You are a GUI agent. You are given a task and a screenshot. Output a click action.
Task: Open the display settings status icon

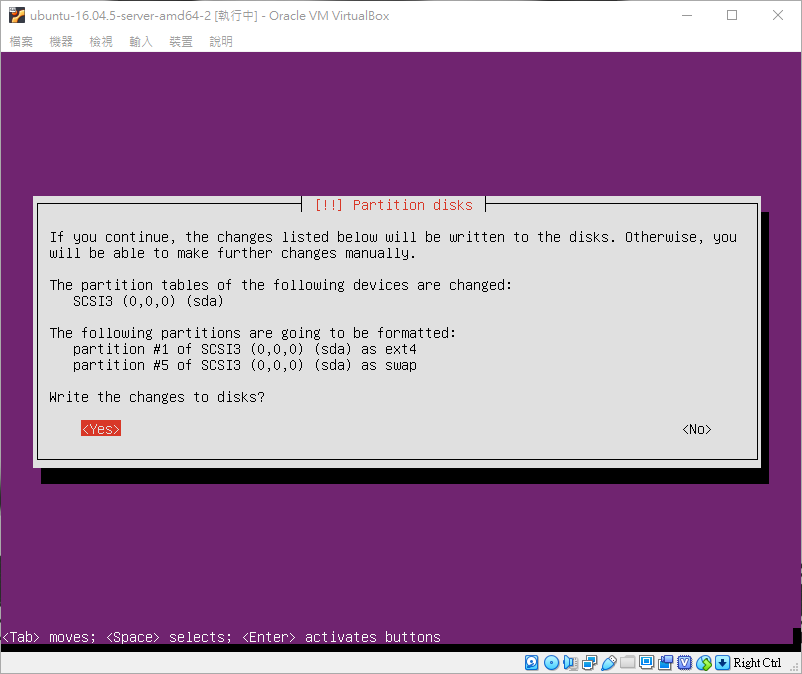(x=647, y=663)
